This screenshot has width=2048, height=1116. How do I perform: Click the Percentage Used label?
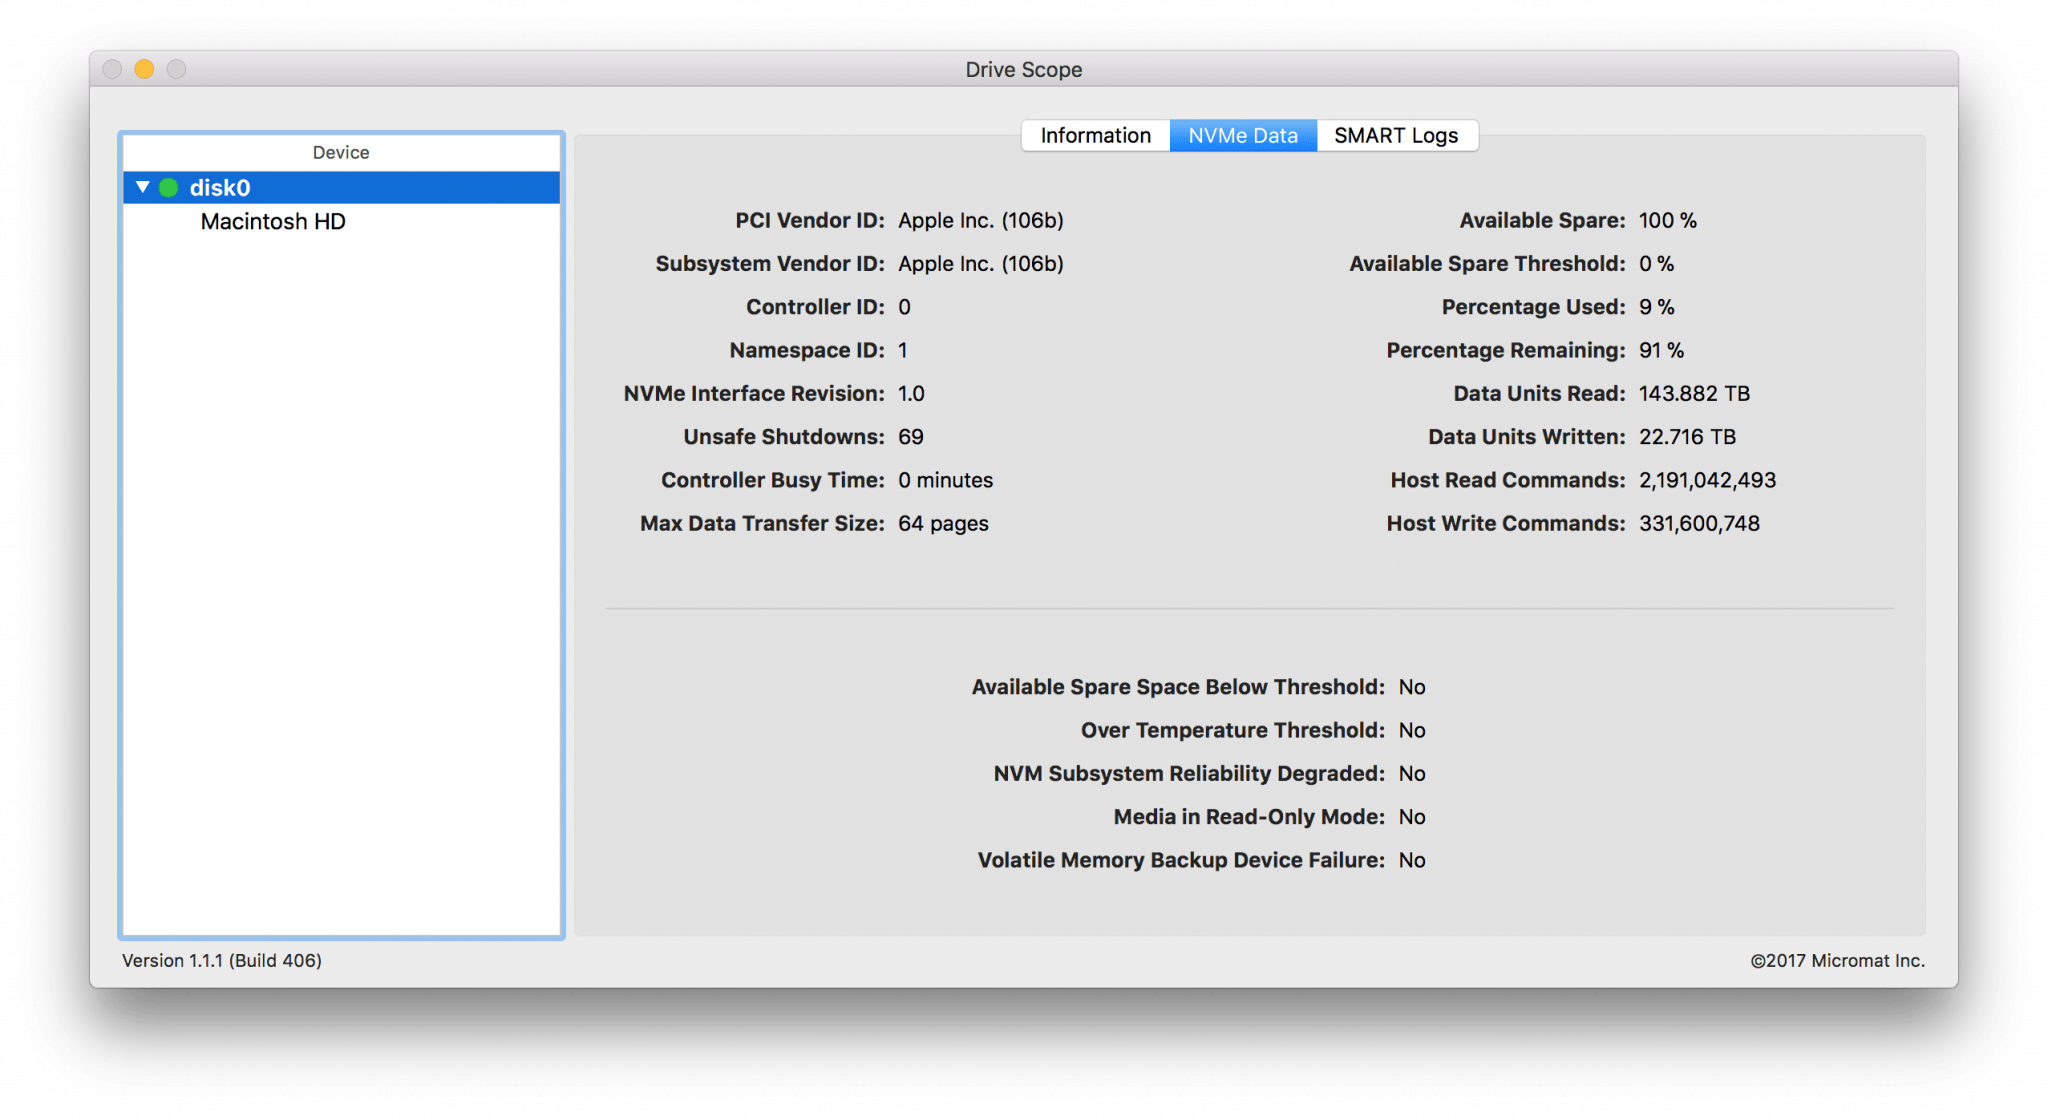(1534, 307)
